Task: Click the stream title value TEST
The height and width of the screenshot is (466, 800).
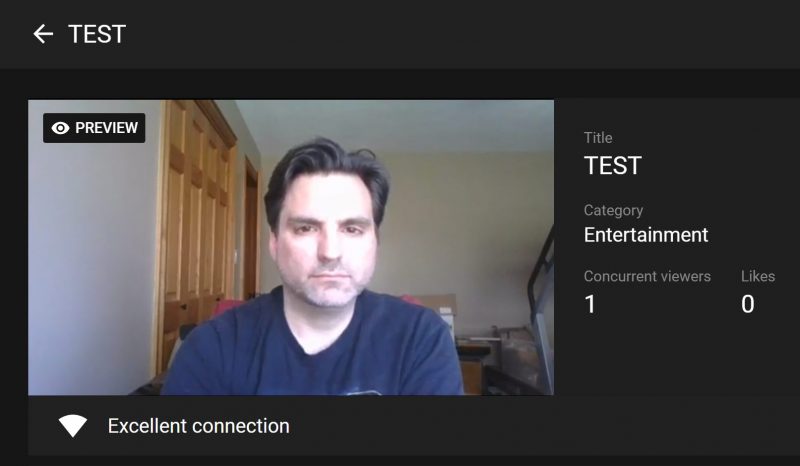Action: point(612,165)
